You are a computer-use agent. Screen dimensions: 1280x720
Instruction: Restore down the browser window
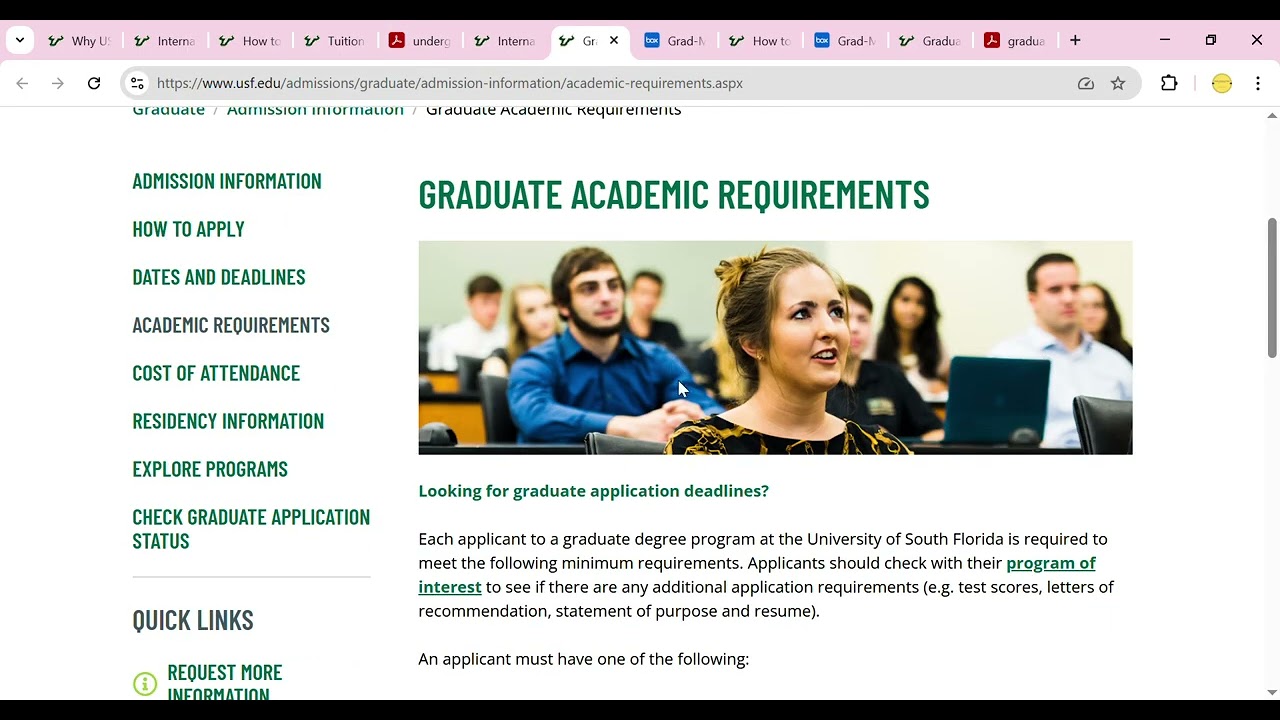[1211, 40]
